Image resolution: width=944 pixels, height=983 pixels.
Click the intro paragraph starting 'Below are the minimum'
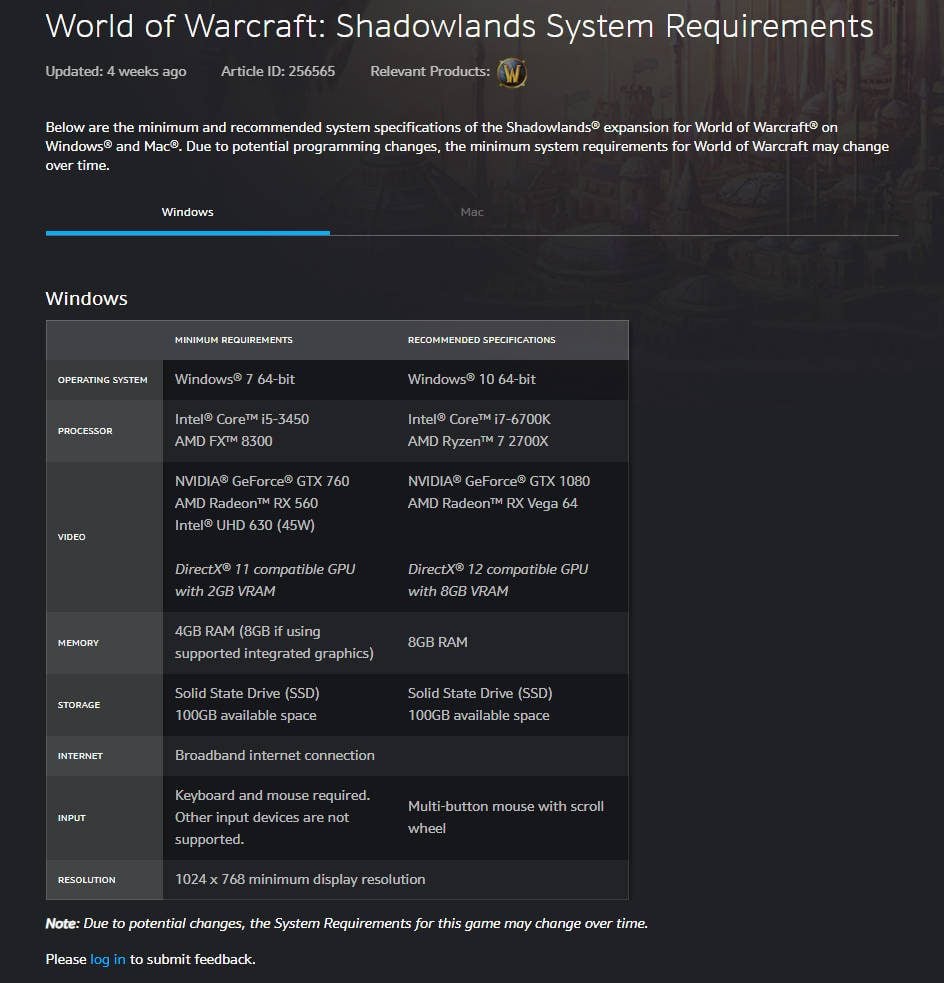467,147
